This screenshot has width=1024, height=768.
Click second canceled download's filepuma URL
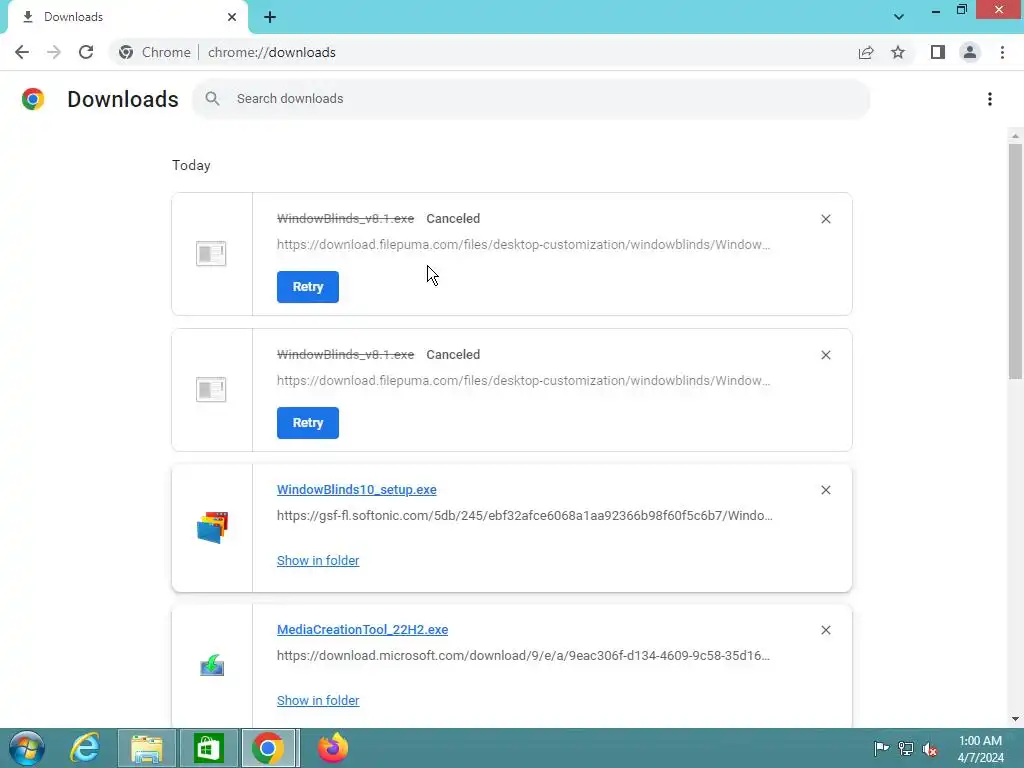[523, 380]
